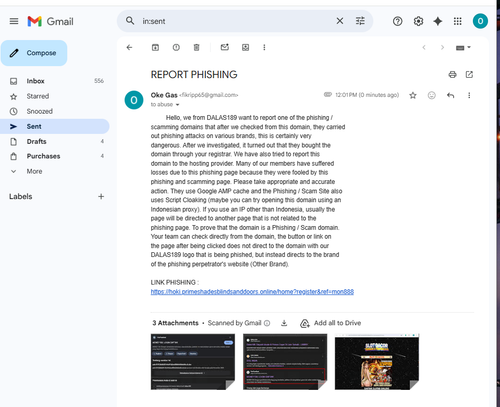Viewport: 500px width, 407px height.
Task: Open the Support help icon
Action: click(397, 21)
